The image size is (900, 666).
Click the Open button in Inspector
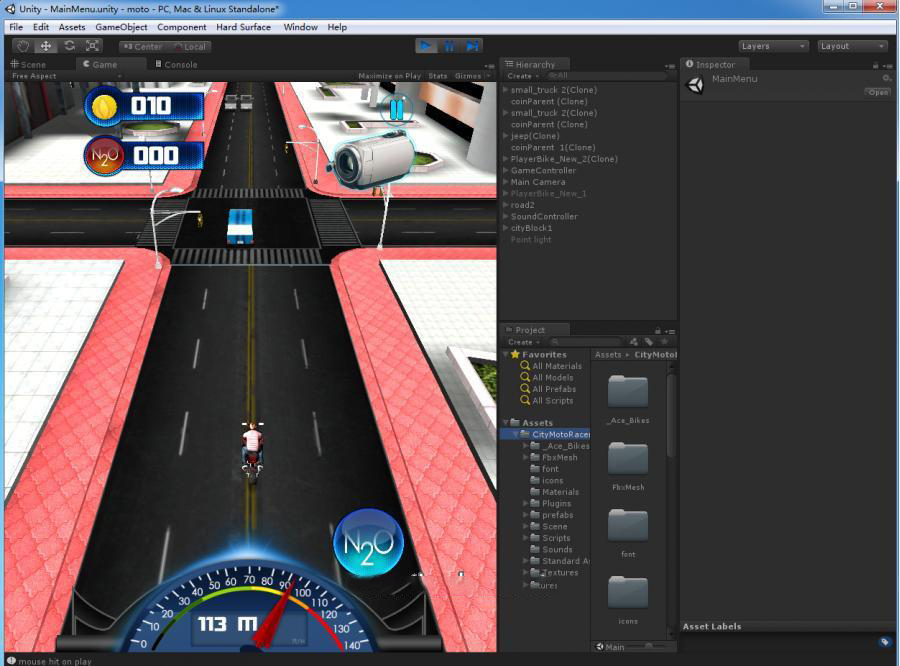[x=877, y=92]
